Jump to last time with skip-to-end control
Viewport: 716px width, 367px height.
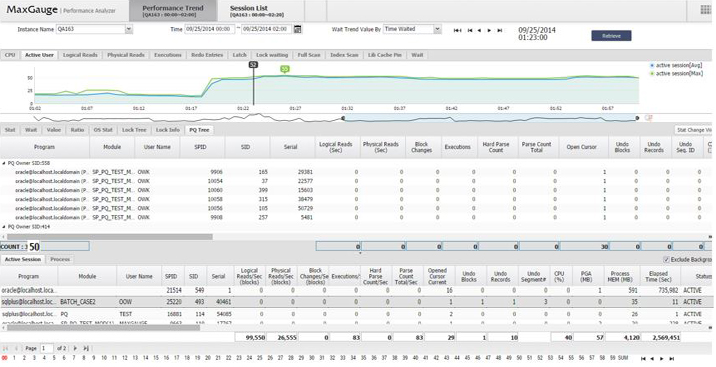pos(500,30)
